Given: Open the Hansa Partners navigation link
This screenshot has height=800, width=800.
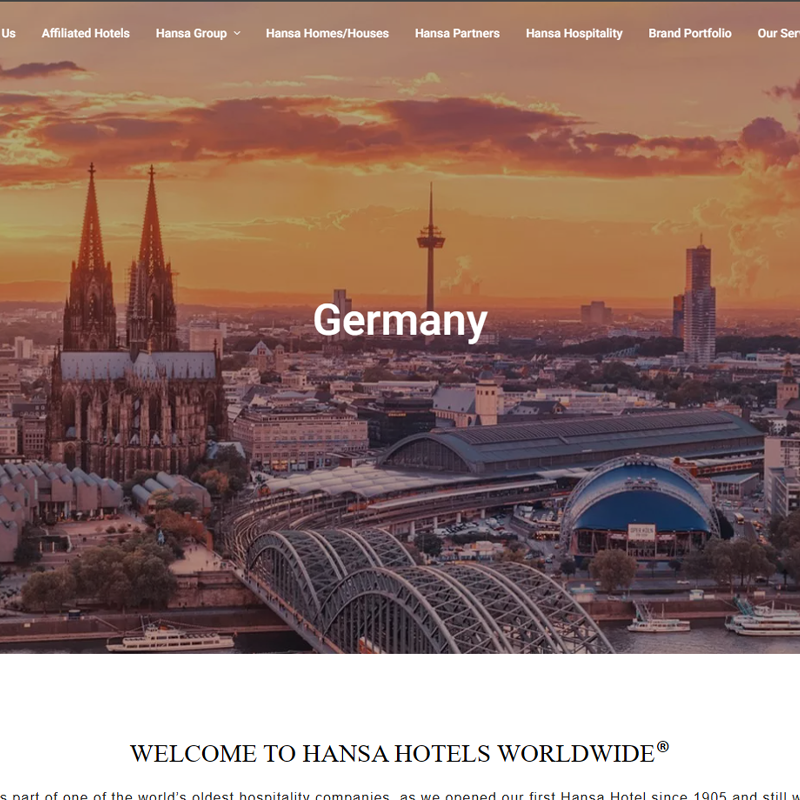Looking at the screenshot, I should coord(457,33).
